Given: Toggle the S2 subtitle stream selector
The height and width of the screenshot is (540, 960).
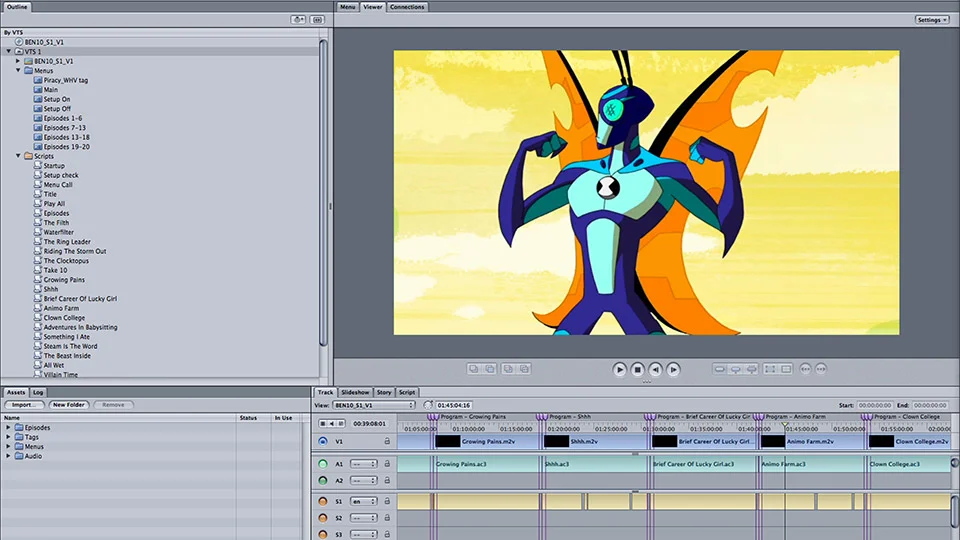Looking at the screenshot, I should pyautogui.click(x=323, y=518).
